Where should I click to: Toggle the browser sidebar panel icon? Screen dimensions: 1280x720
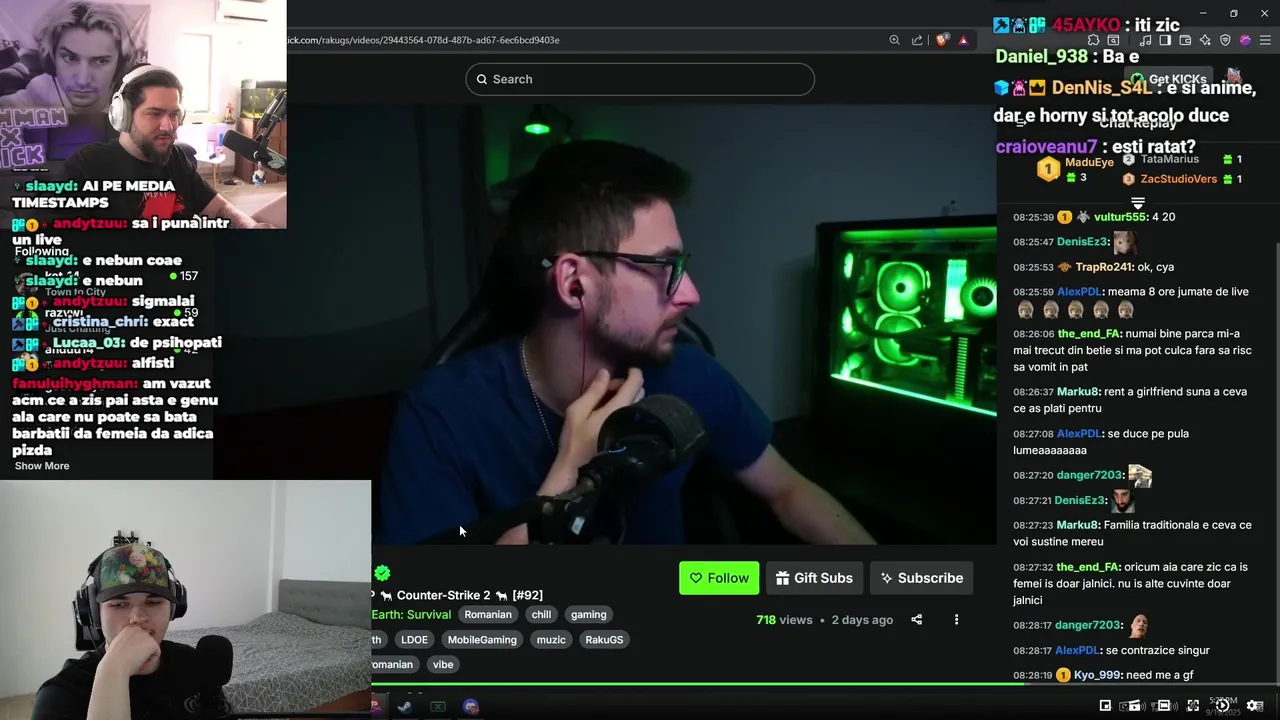1165,40
